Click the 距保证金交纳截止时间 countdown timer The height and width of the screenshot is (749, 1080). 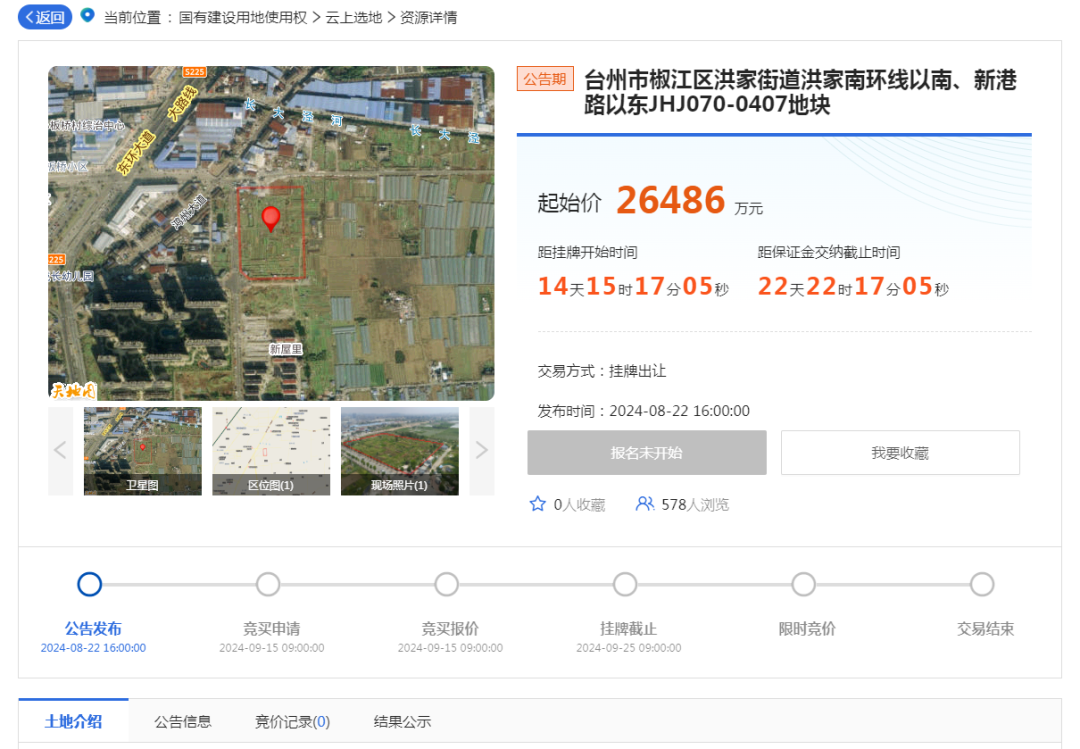pyautogui.click(x=853, y=287)
